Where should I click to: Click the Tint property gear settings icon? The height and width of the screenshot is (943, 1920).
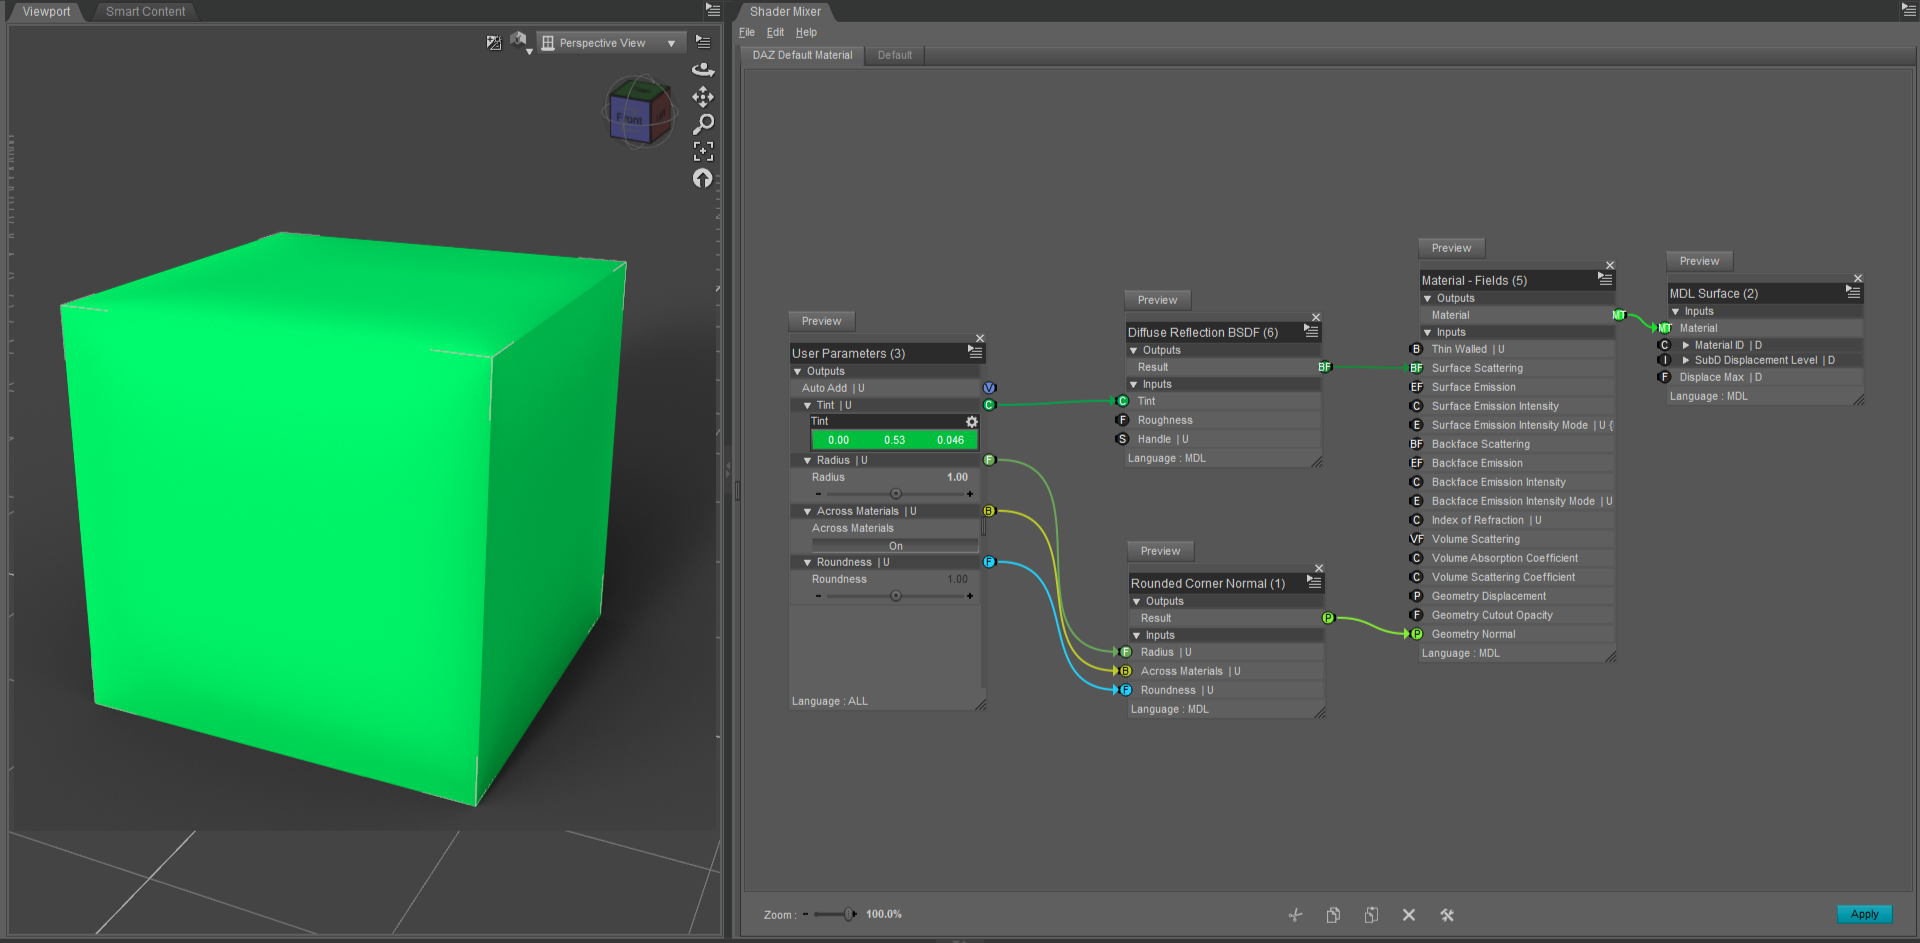pyautogui.click(x=972, y=422)
